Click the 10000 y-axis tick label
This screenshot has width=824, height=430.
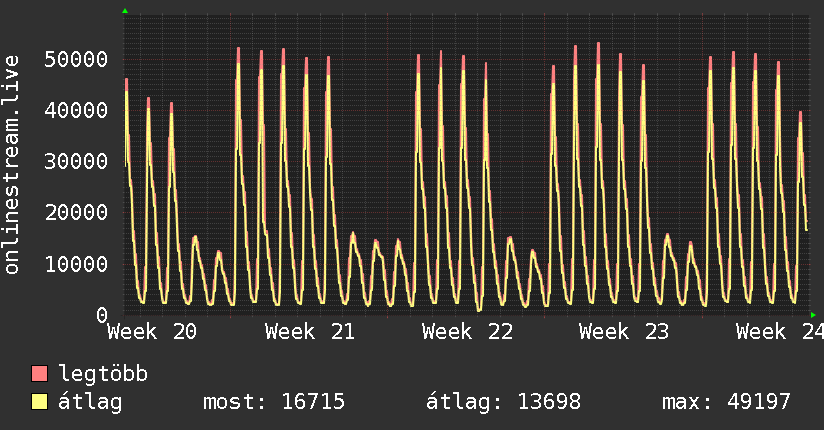[76, 264]
